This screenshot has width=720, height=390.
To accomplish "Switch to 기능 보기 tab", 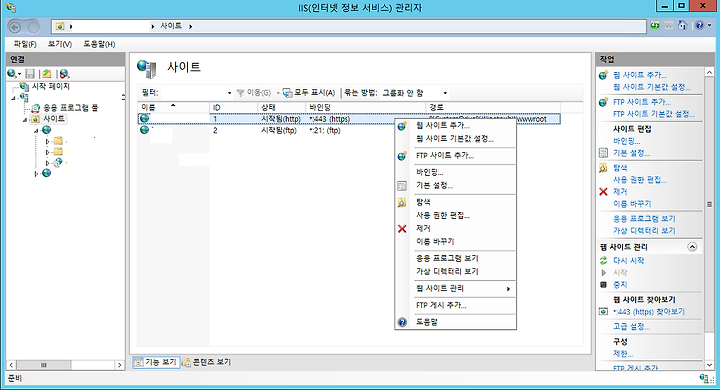I will pos(155,362).
